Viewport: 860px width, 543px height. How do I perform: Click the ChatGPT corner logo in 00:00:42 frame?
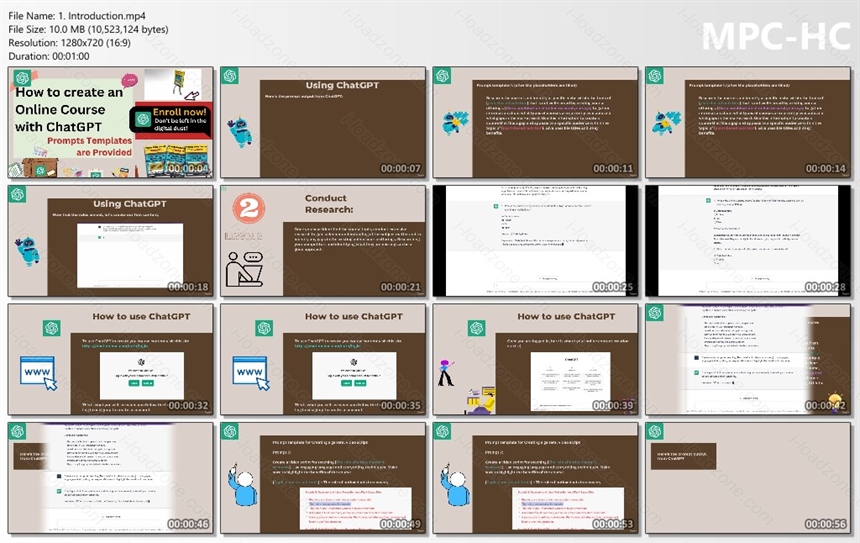coord(654,313)
